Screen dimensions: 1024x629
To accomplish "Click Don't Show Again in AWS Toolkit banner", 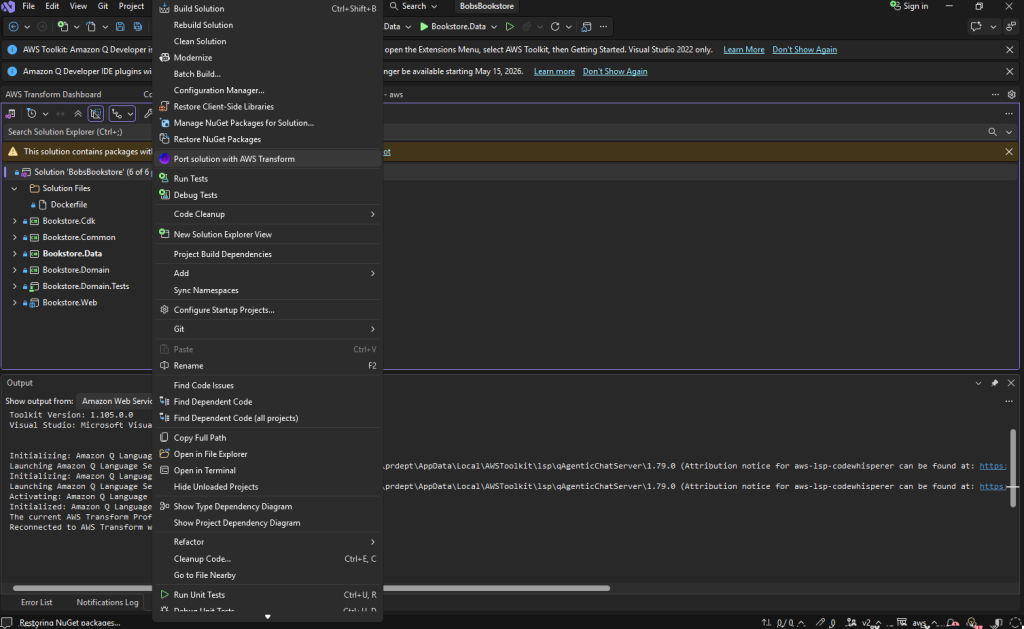I will (x=805, y=50).
